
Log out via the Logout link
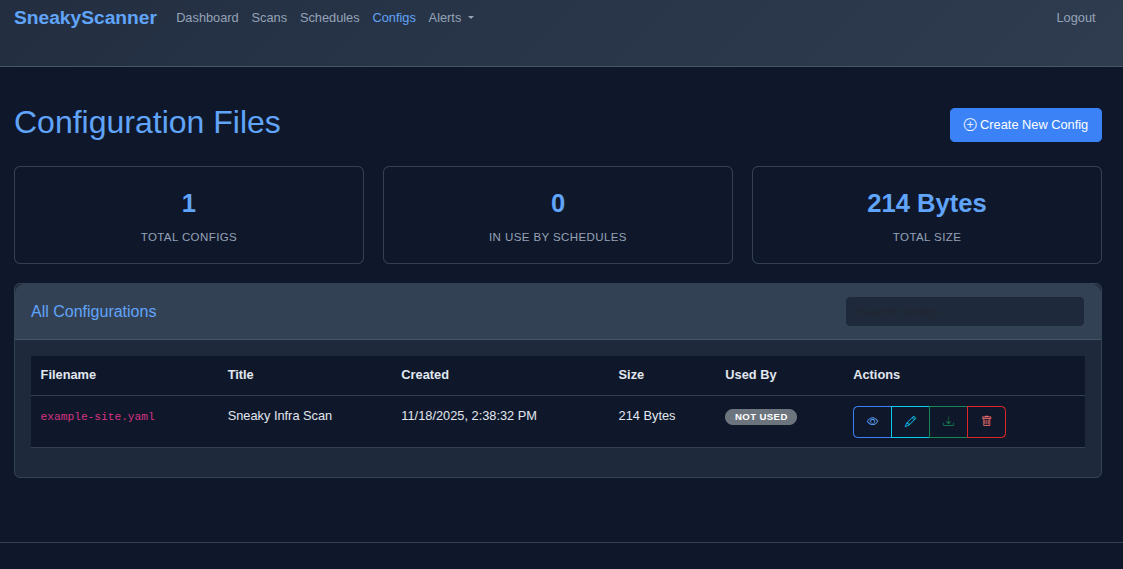pyautogui.click(x=1075, y=18)
